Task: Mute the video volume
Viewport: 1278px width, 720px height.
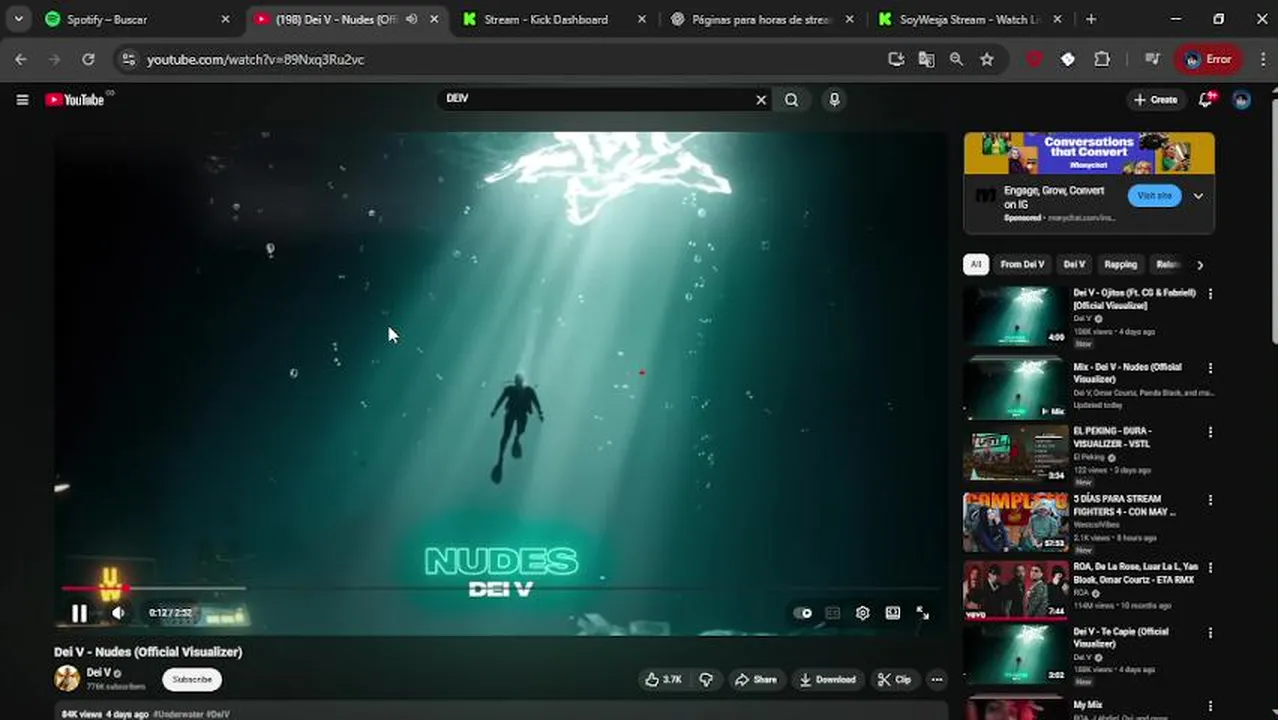Action: (x=118, y=613)
